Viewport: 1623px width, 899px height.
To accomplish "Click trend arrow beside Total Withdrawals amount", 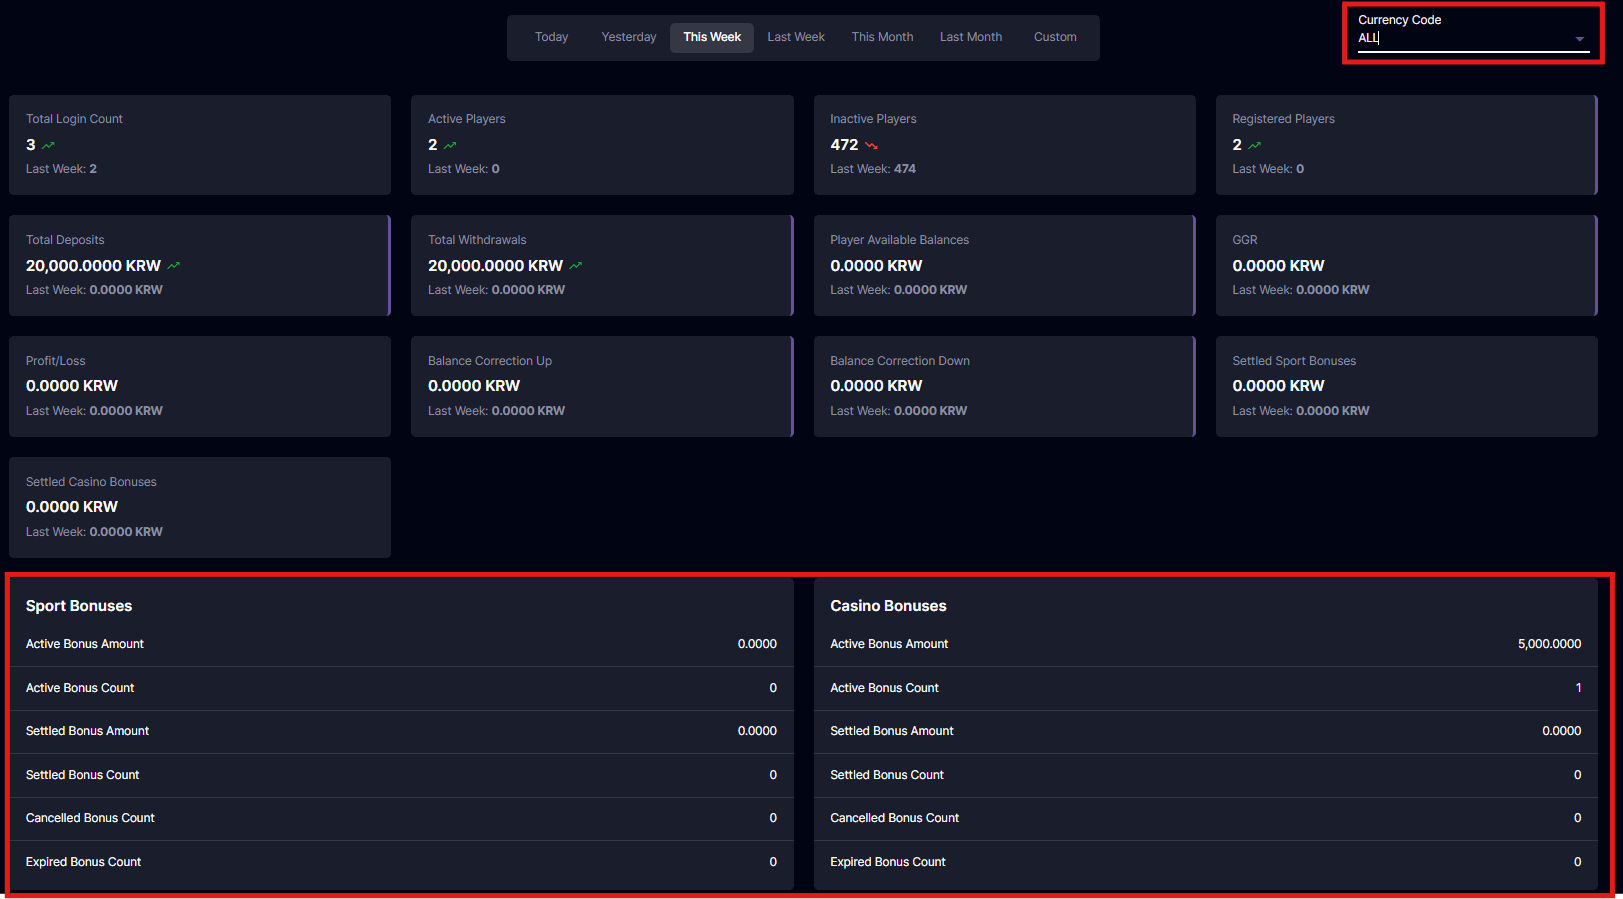I will [x=576, y=266].
